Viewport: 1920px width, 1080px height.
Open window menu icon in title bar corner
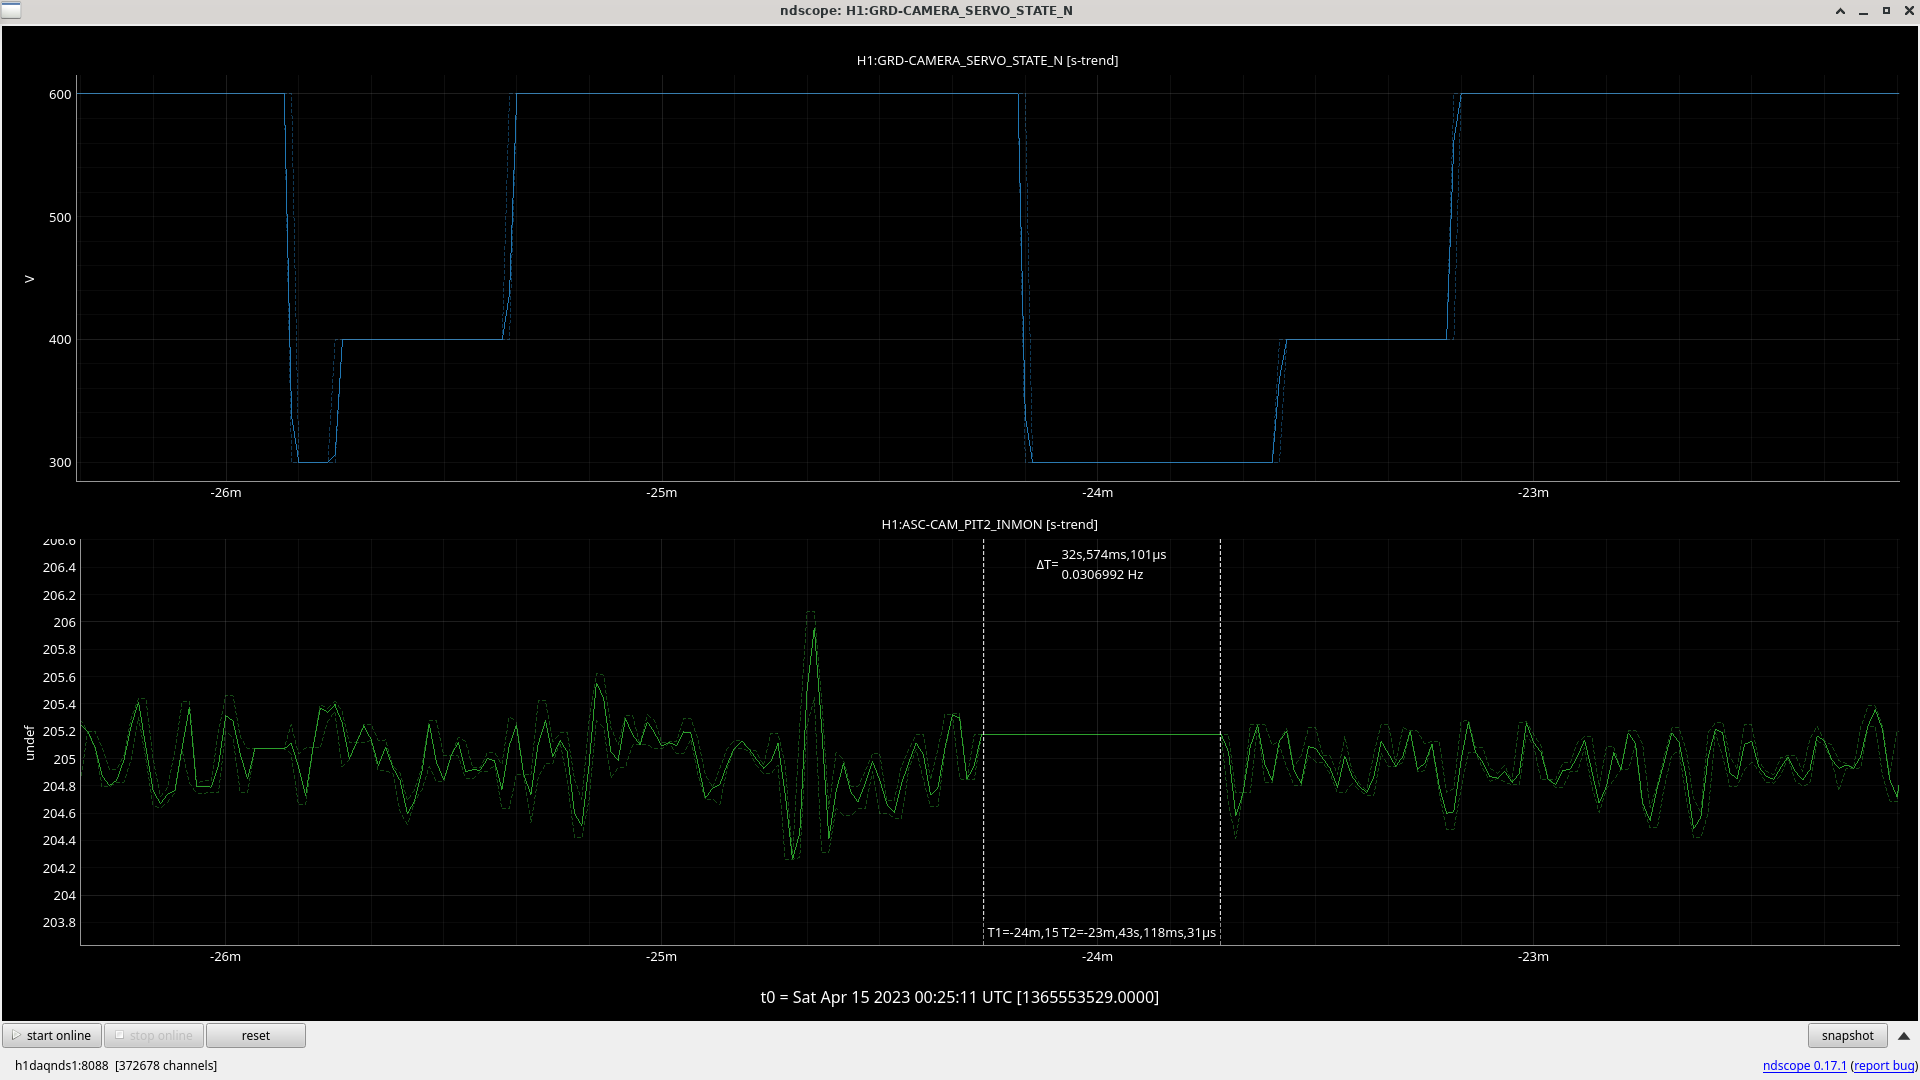point(10,10)
